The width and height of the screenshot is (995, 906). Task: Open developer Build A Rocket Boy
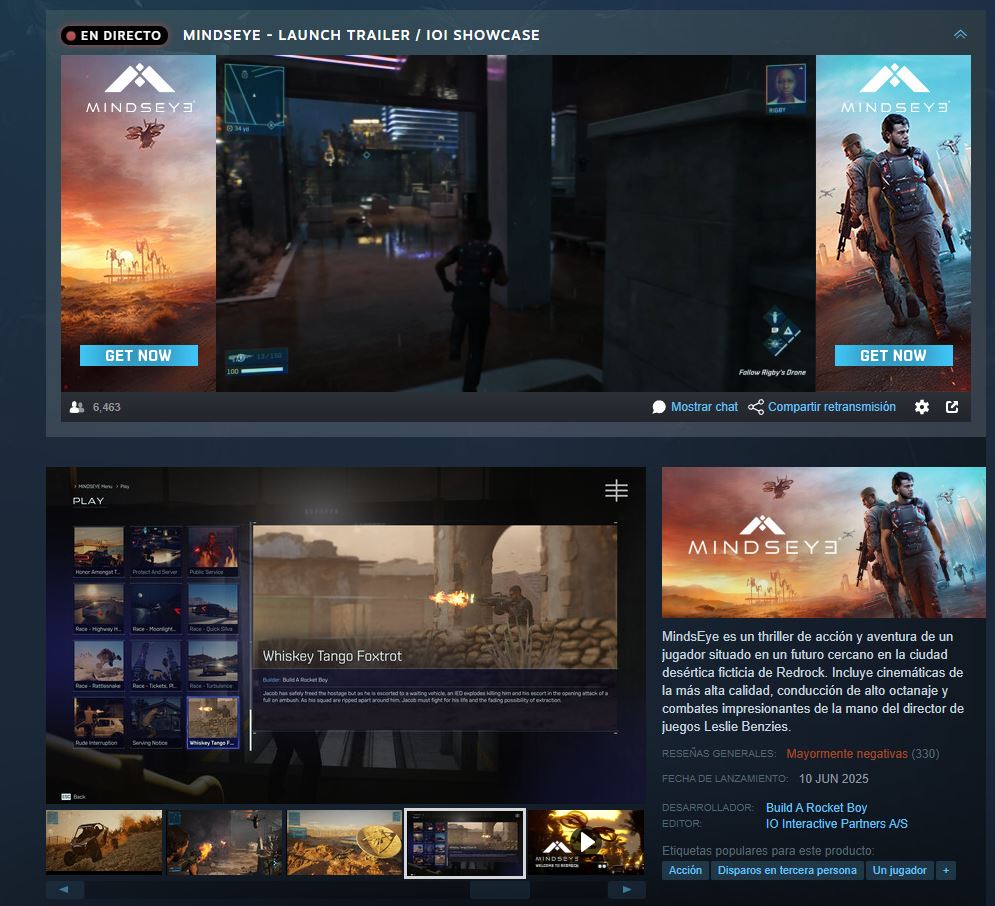point(816,808)
